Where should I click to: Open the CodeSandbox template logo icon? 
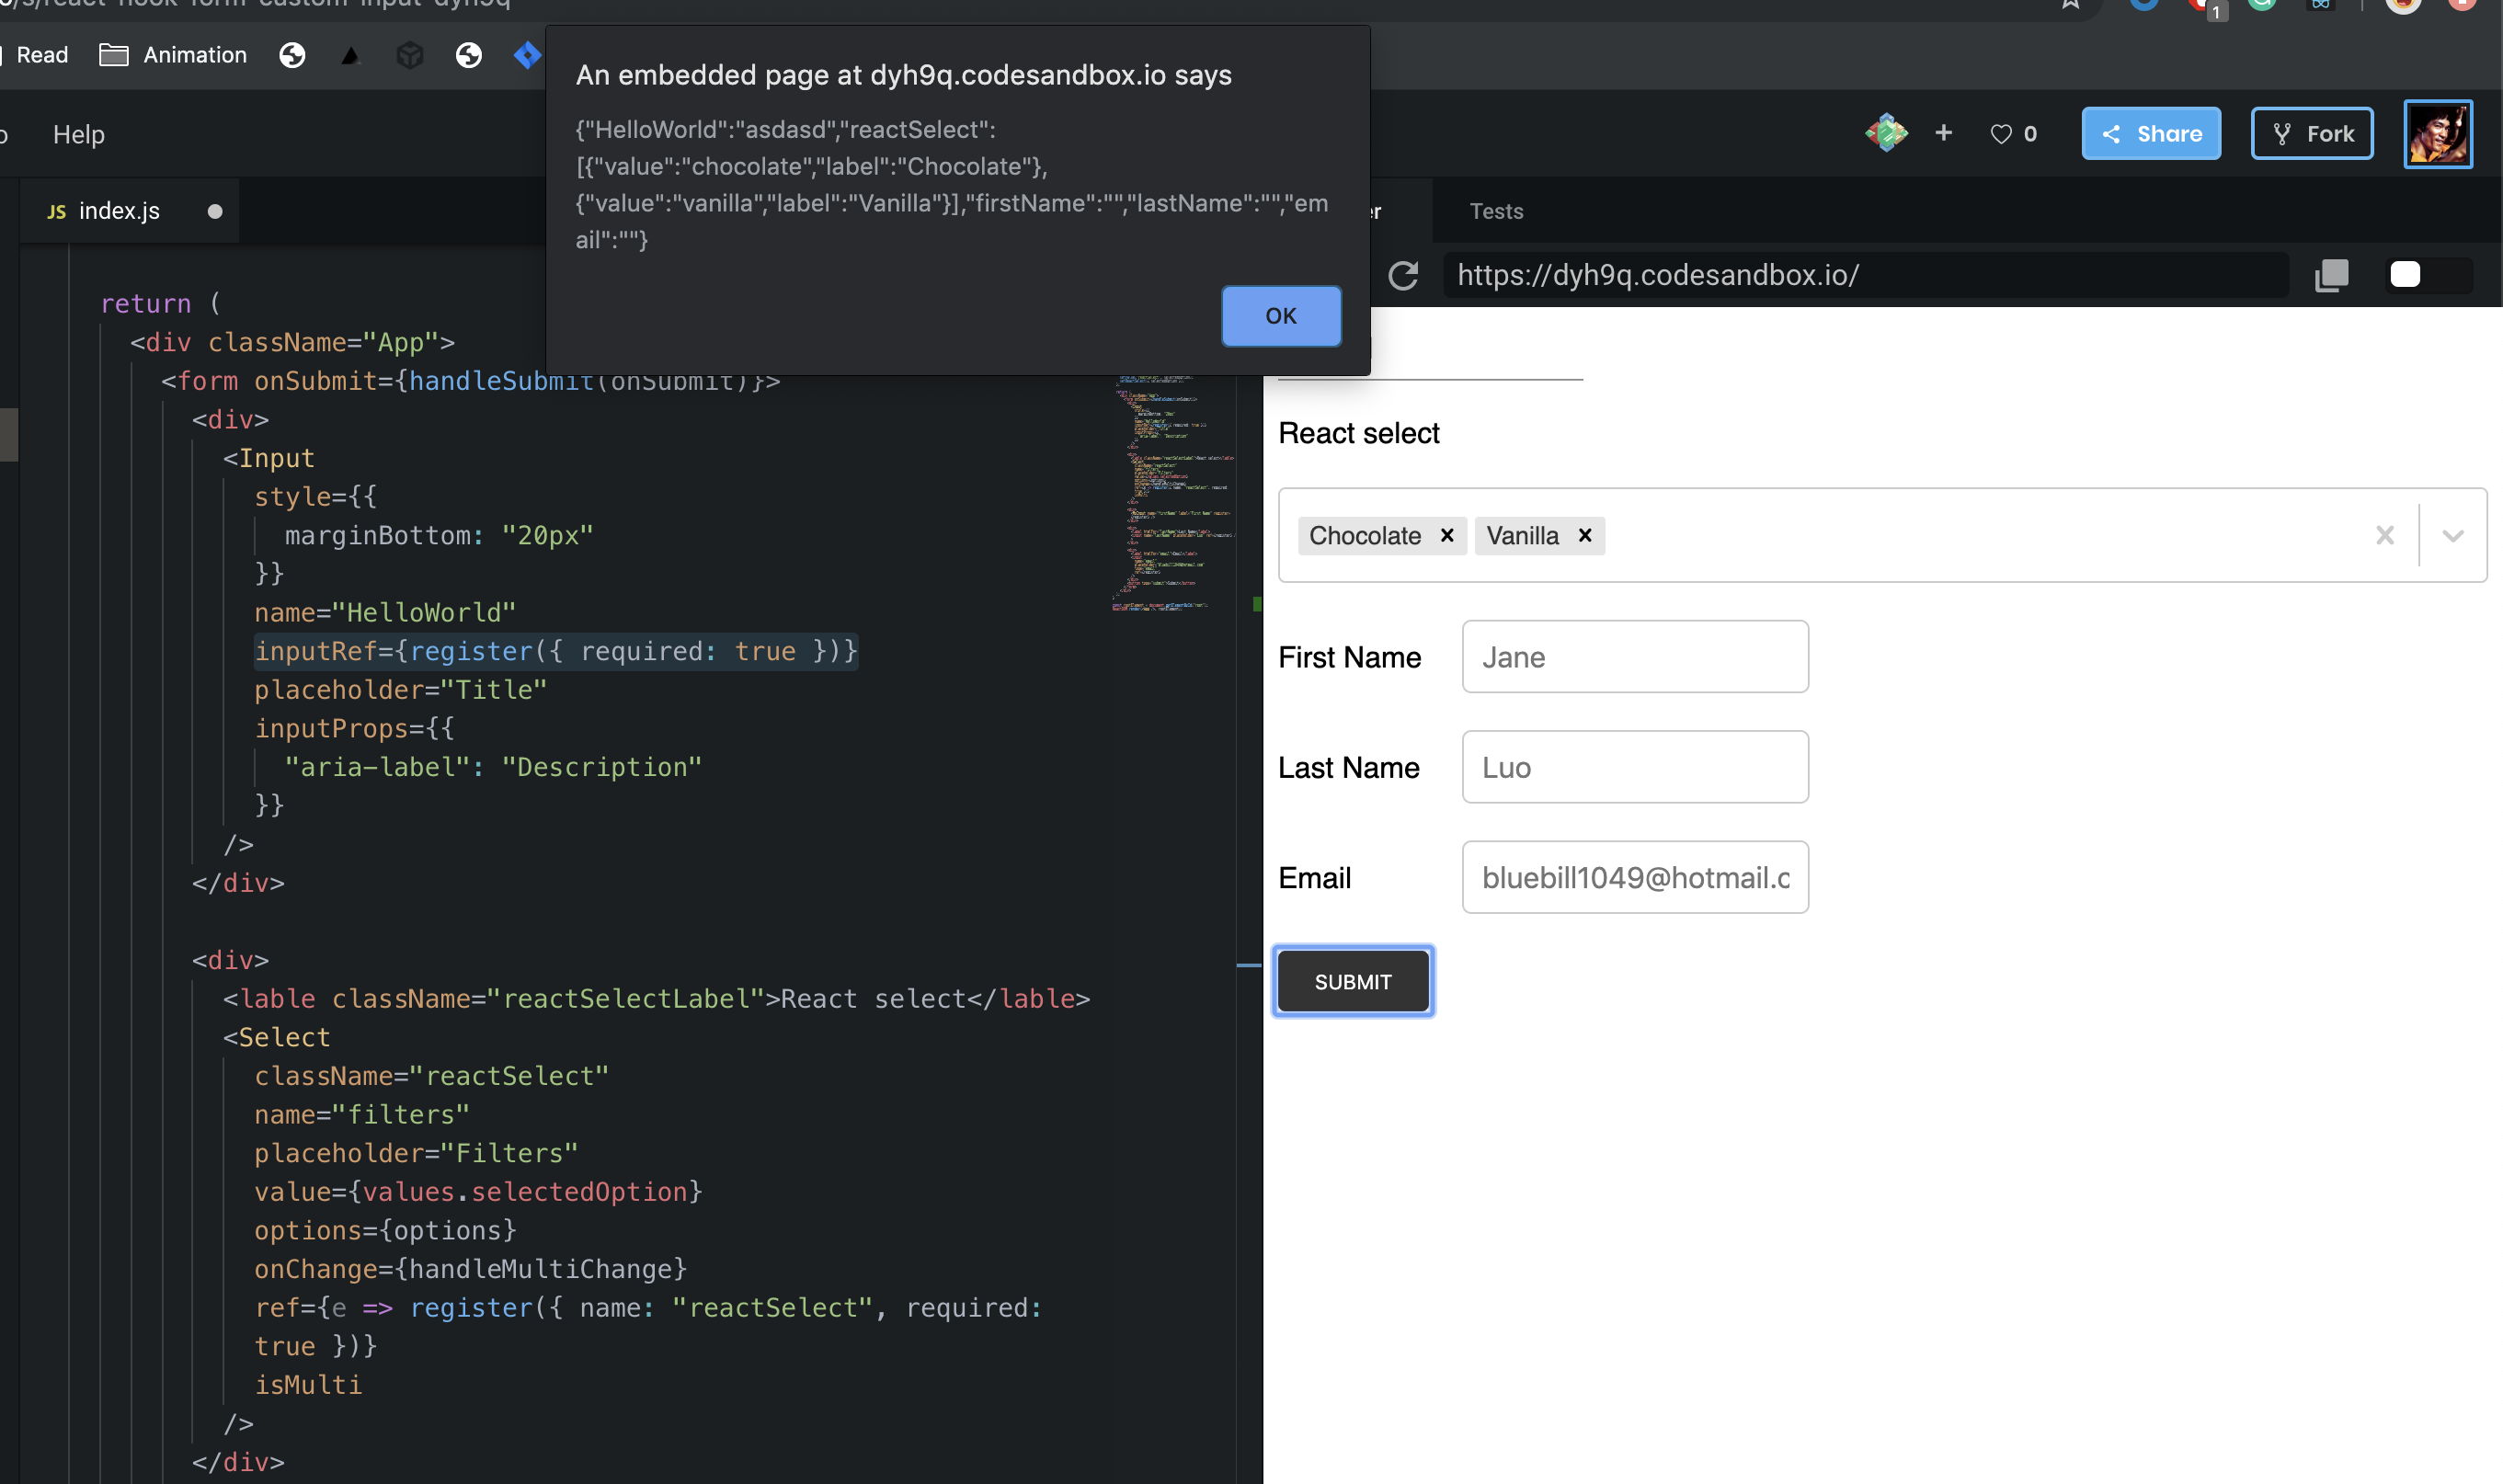(x=1886, y=132)
